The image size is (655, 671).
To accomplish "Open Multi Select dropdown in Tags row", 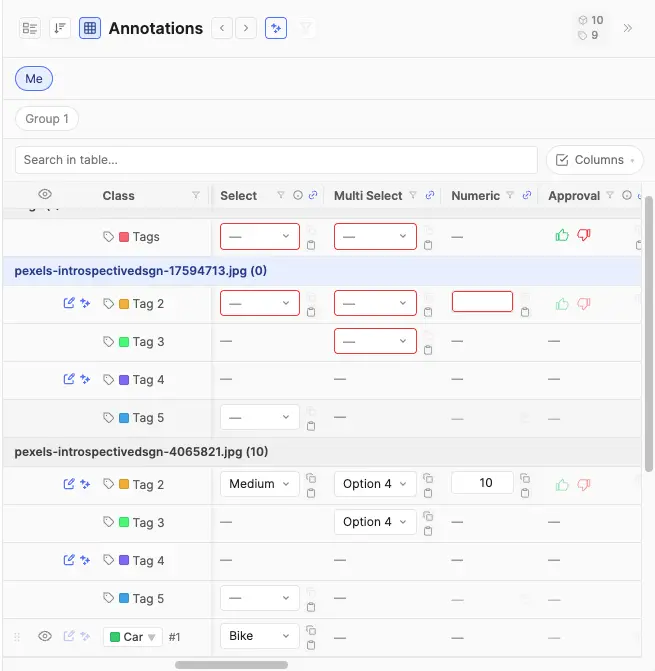I will [x=375, y=236].
